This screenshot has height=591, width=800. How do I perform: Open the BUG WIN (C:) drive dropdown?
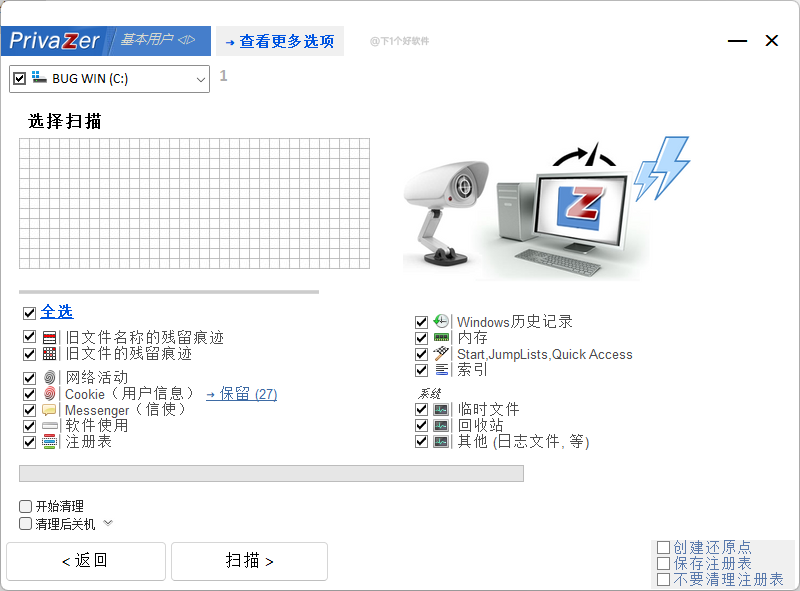coord(201,80)
